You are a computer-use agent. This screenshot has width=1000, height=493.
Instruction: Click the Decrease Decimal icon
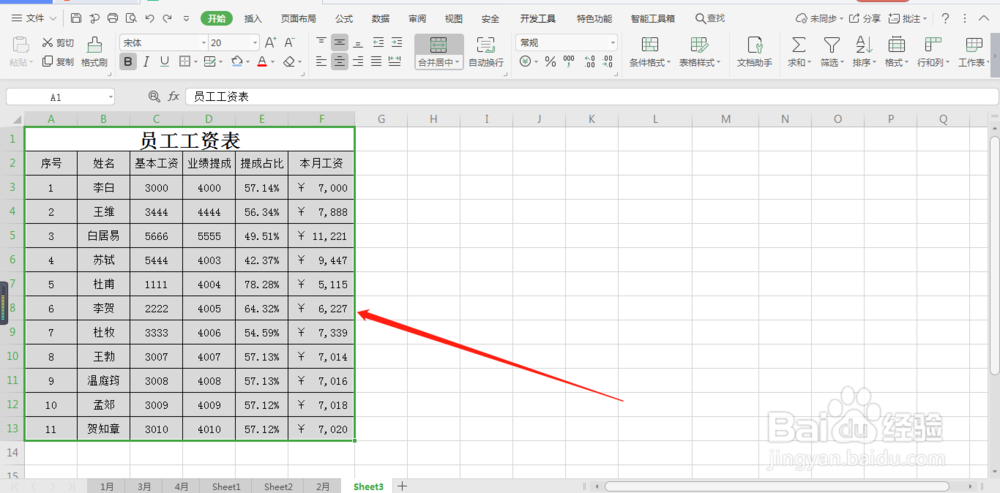607,62
